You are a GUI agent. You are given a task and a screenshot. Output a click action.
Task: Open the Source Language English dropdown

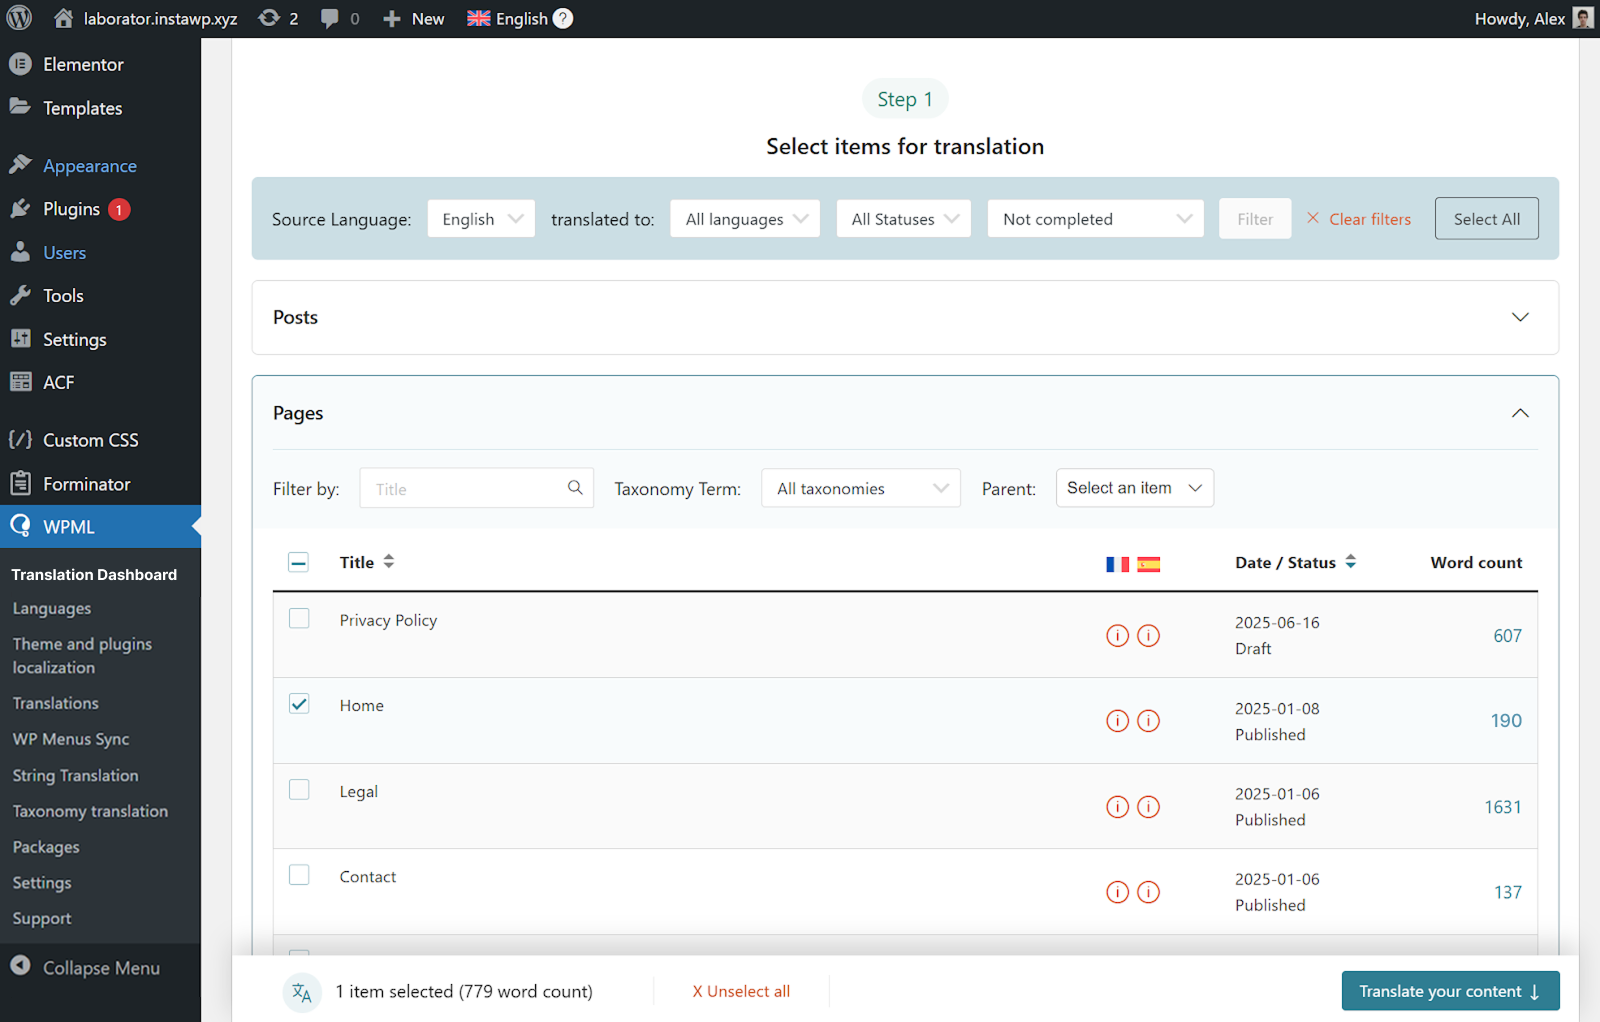point(481,219)
